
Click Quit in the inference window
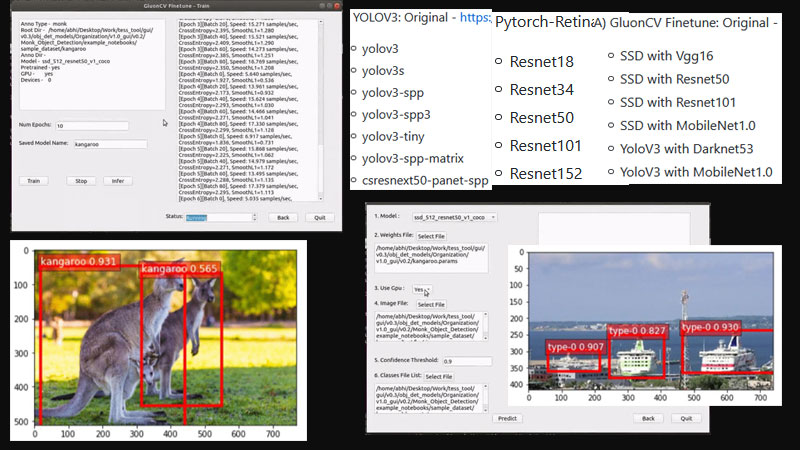(687, 418)
